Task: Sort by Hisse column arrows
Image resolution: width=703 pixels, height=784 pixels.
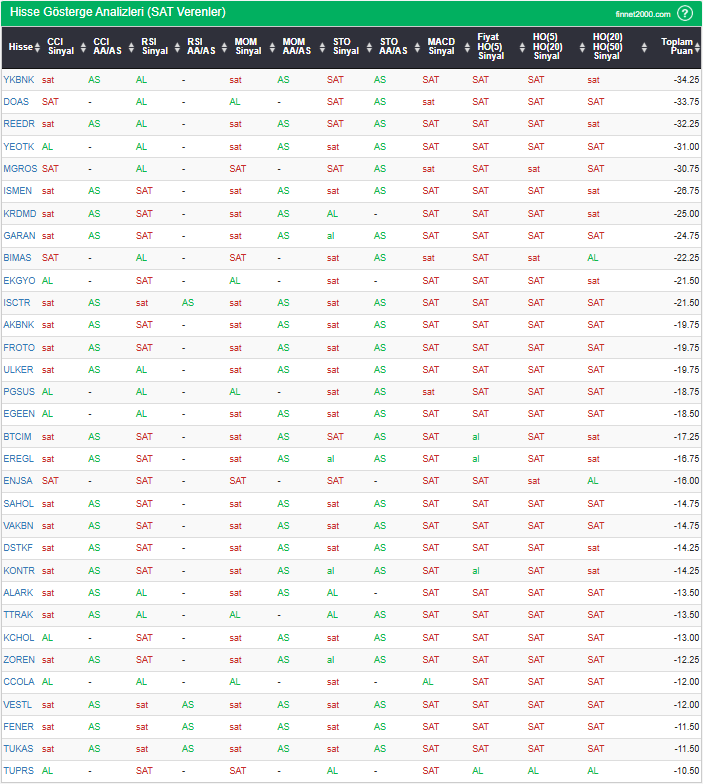Action: [x=37, y=47]
